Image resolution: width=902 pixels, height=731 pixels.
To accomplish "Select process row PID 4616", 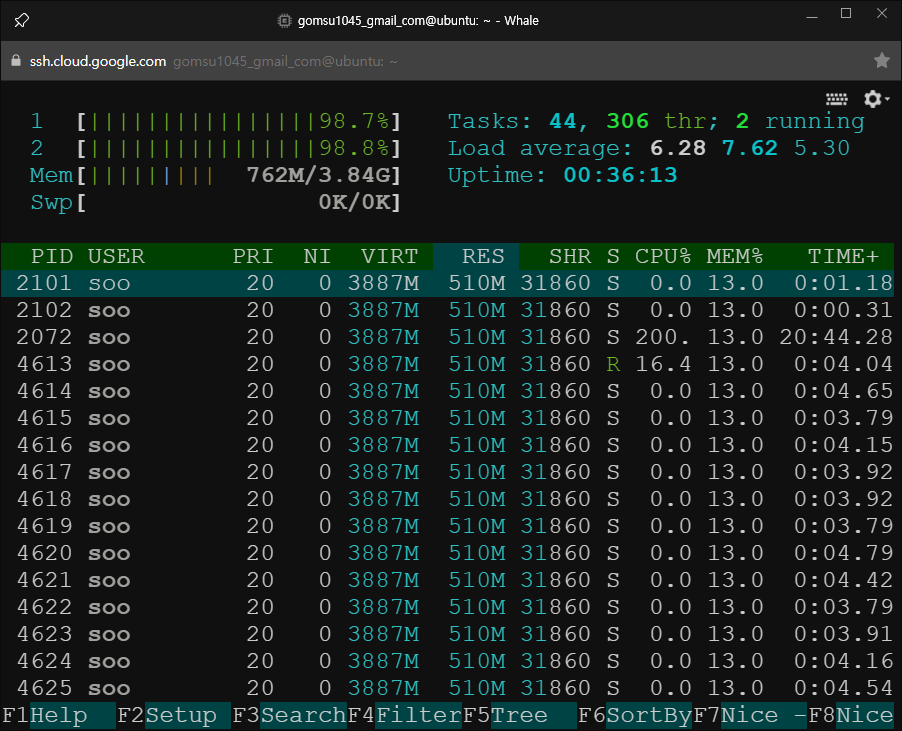I will pos(448,445).
